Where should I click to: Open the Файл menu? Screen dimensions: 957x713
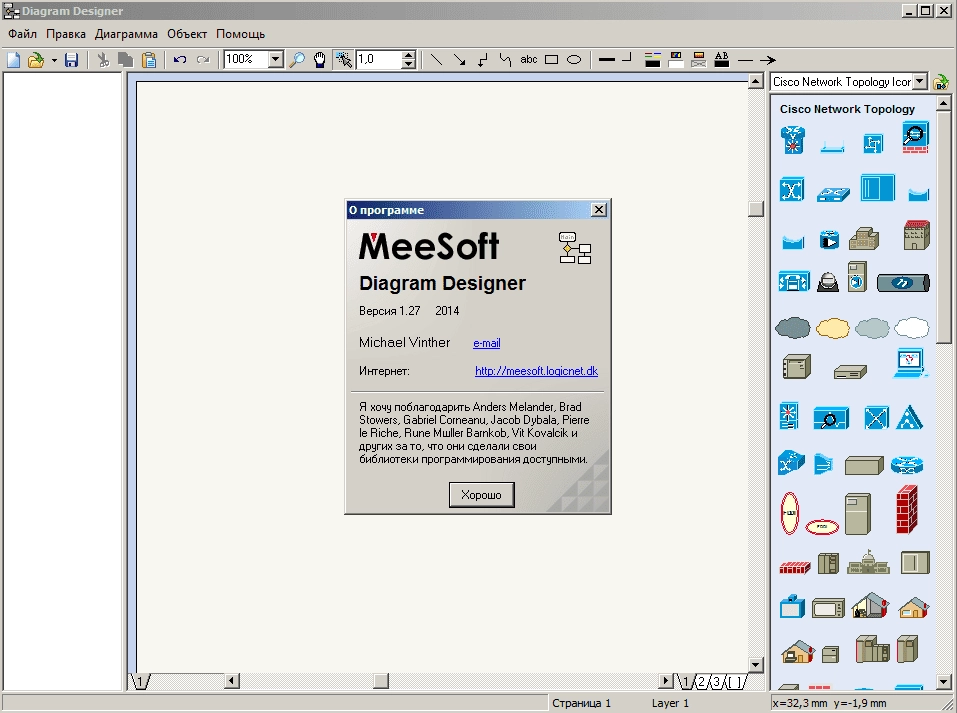[x=23, y=34]
